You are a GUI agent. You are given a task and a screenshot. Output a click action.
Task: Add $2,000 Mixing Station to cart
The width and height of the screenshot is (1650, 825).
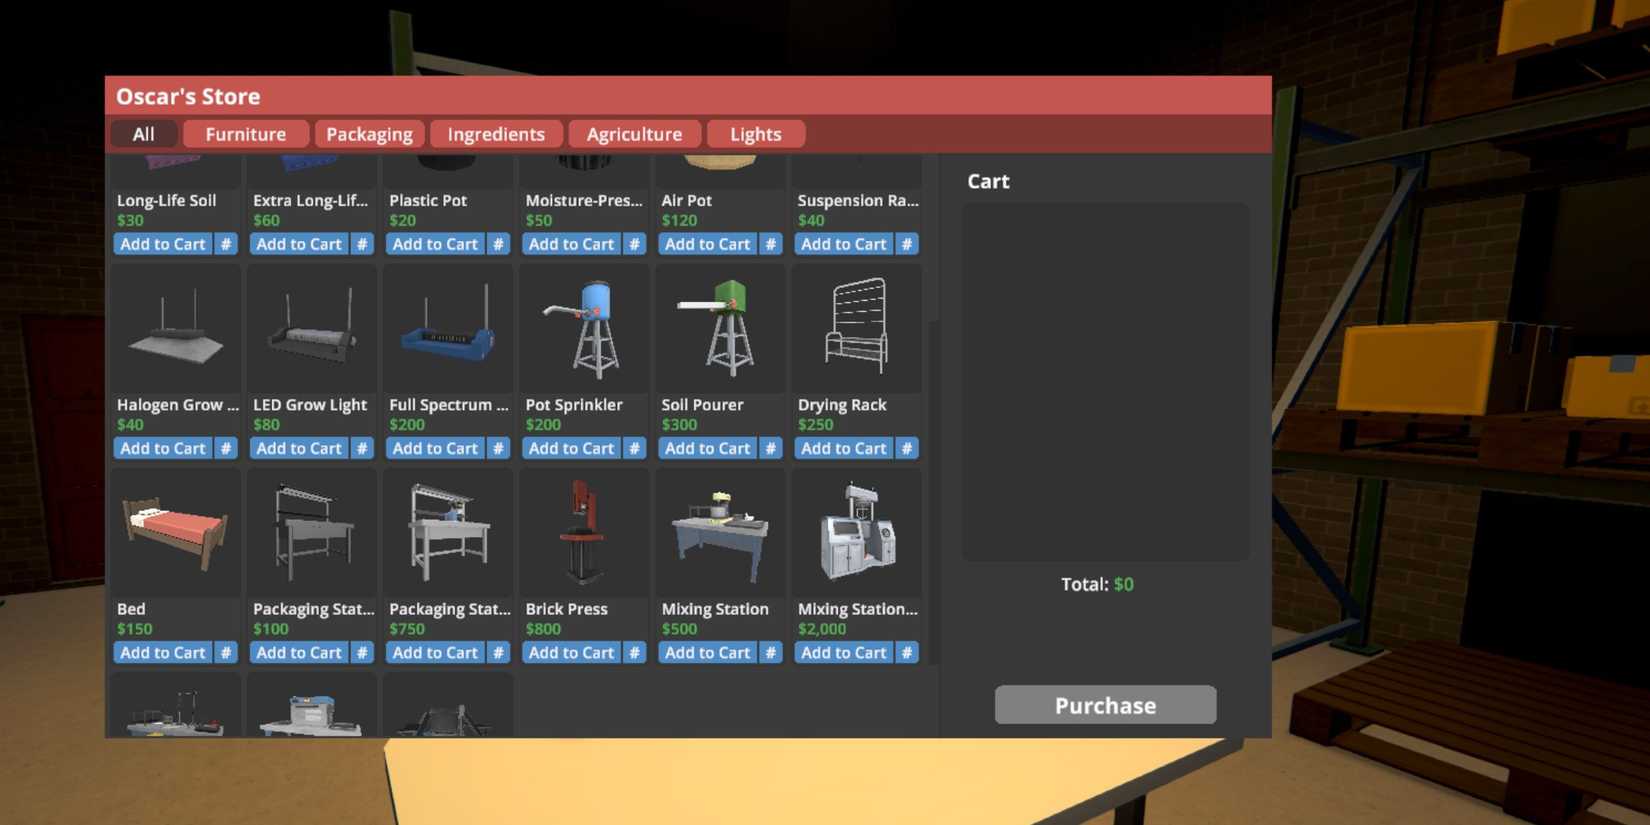click(x=843, y=652)
